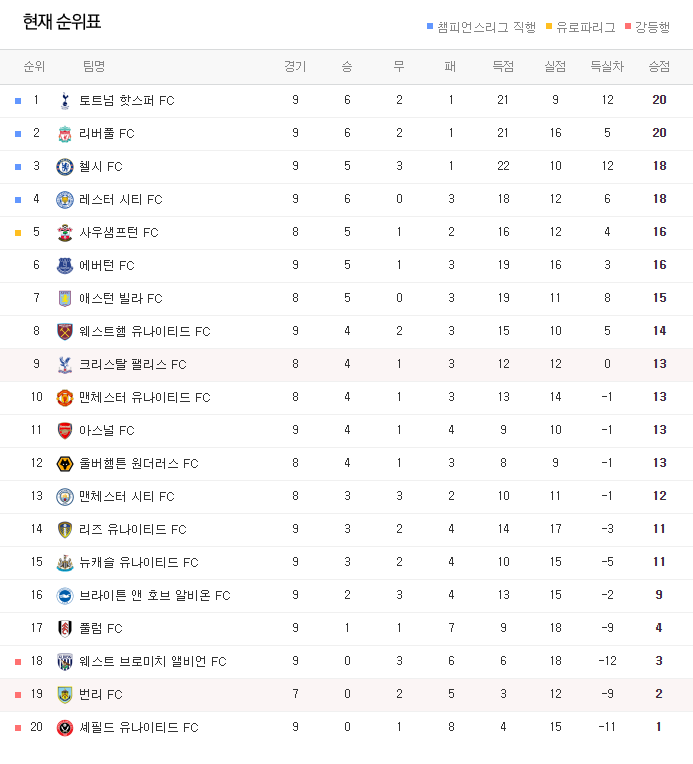
Task: Click the Everton FC crest icon
Action: click(x=65, y=266)
